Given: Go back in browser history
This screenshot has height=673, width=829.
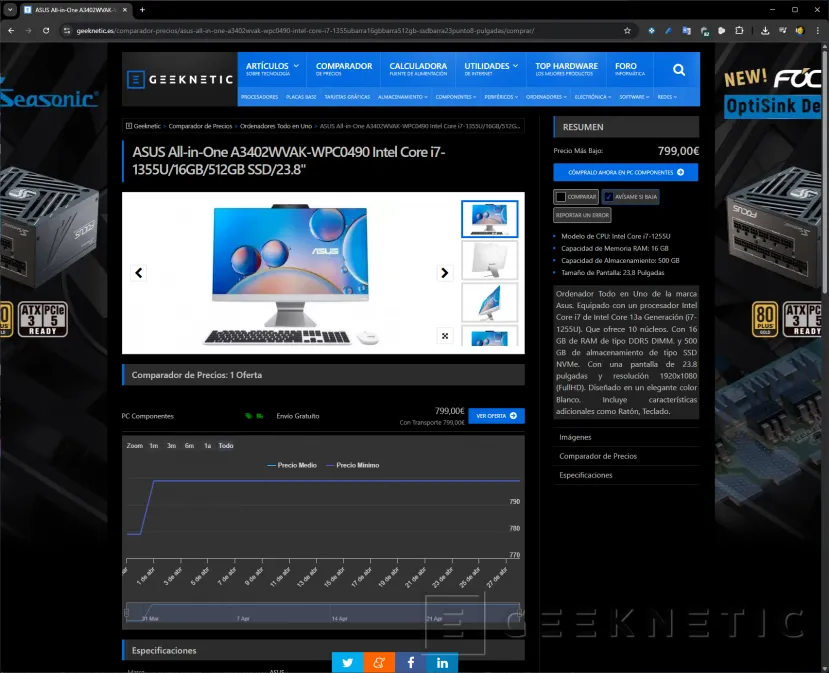Looking at the screenshot, I should (x=11, y=31).
